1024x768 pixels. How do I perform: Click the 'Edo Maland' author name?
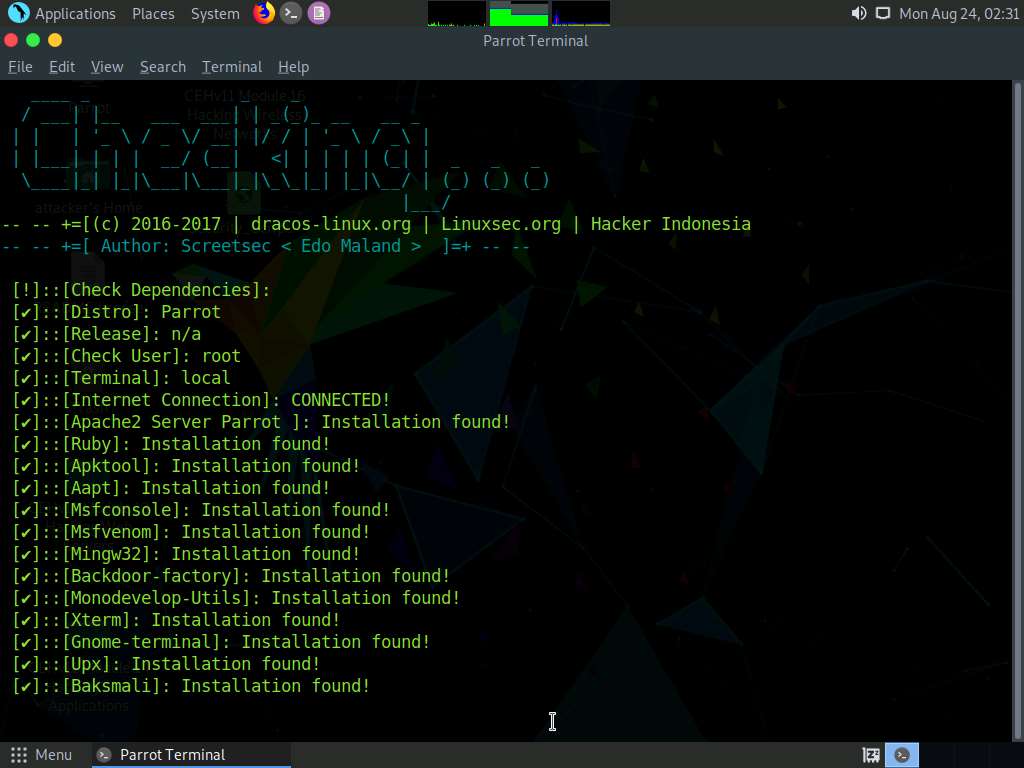[351, 246]
